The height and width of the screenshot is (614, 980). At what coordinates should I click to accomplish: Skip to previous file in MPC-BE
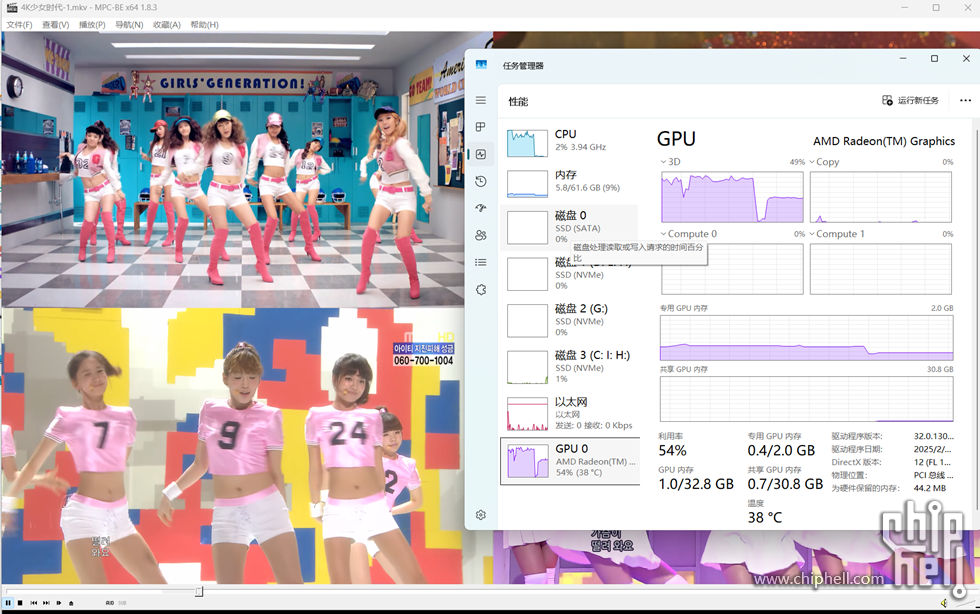(34, 603)
